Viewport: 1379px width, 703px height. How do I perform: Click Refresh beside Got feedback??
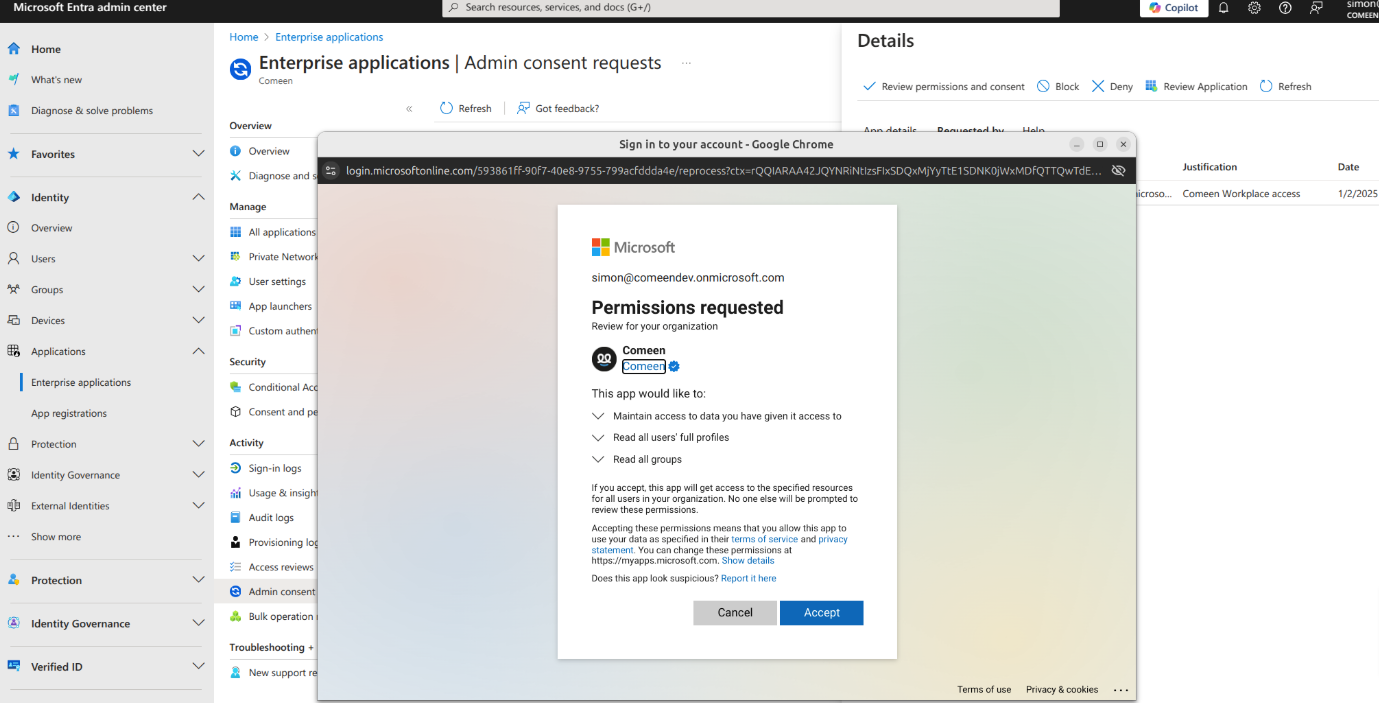466,108
